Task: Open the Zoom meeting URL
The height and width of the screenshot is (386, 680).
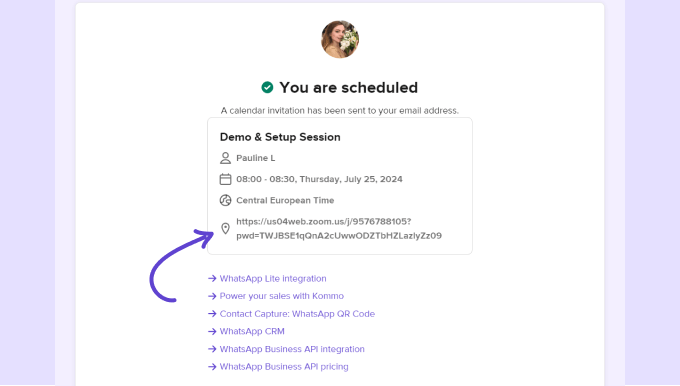Action: (x=339, y=229)
